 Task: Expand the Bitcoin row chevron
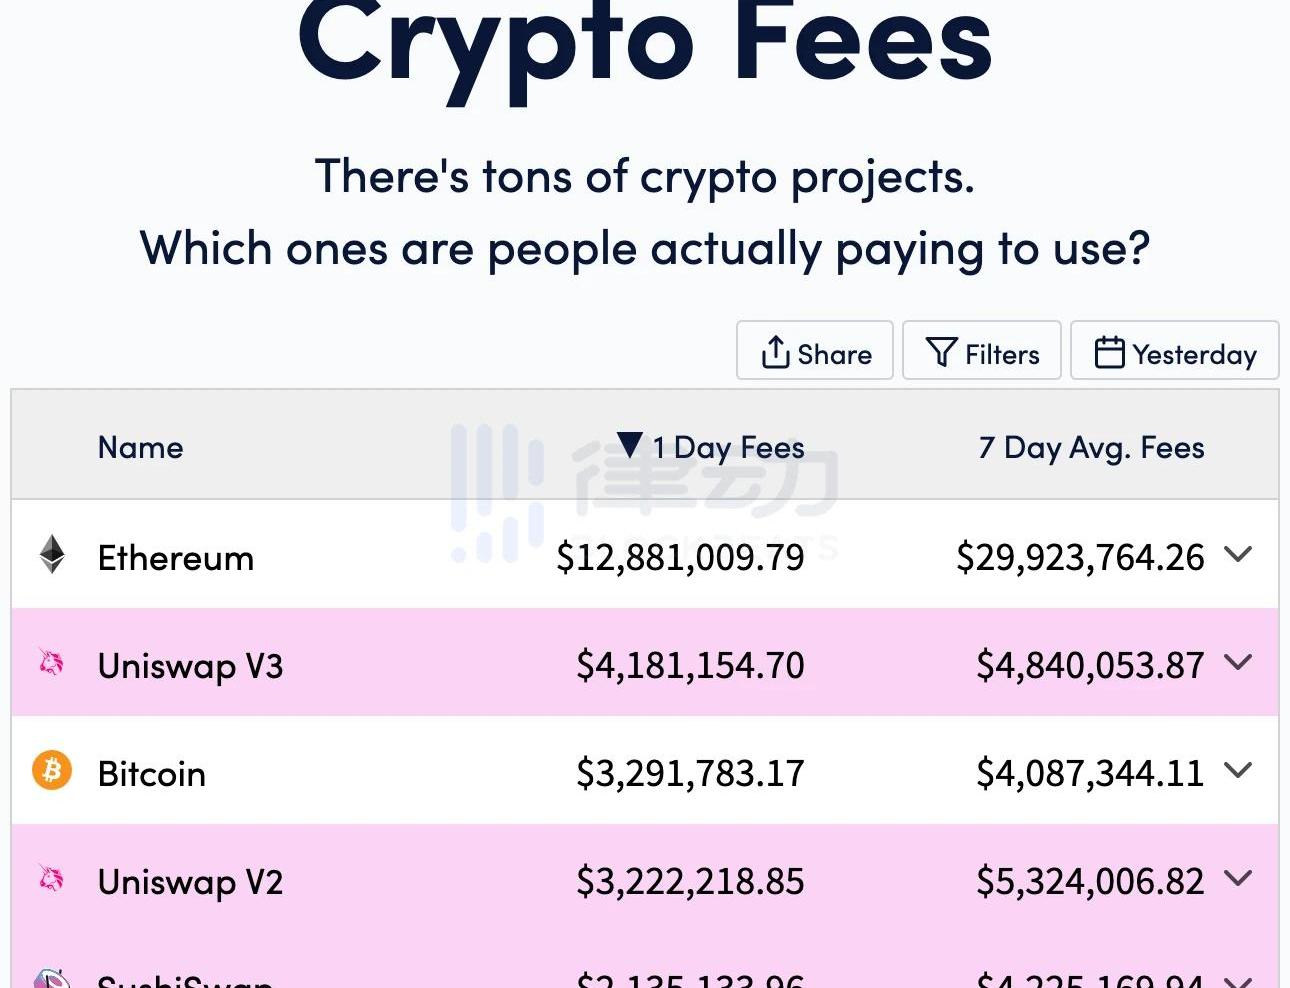tap(1238, 770)
